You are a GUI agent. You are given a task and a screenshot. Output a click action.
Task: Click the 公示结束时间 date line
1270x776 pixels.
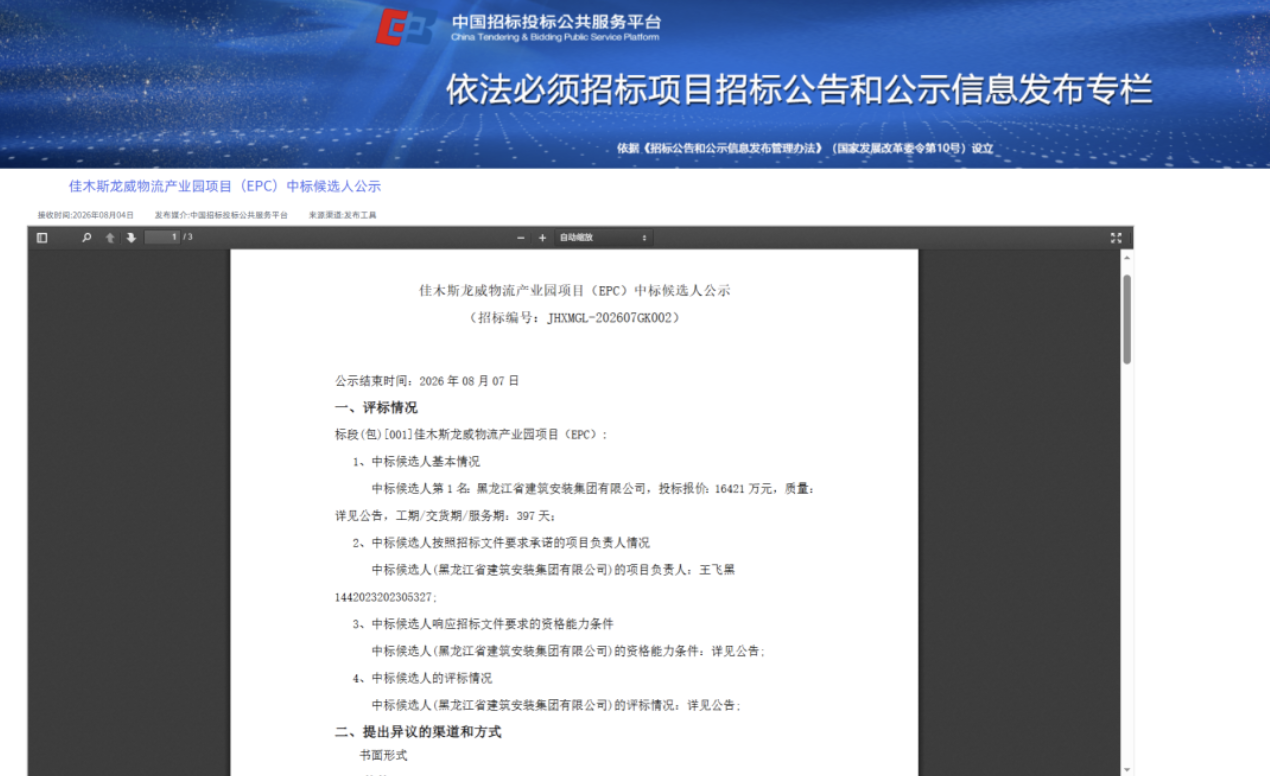click(427, 381)
